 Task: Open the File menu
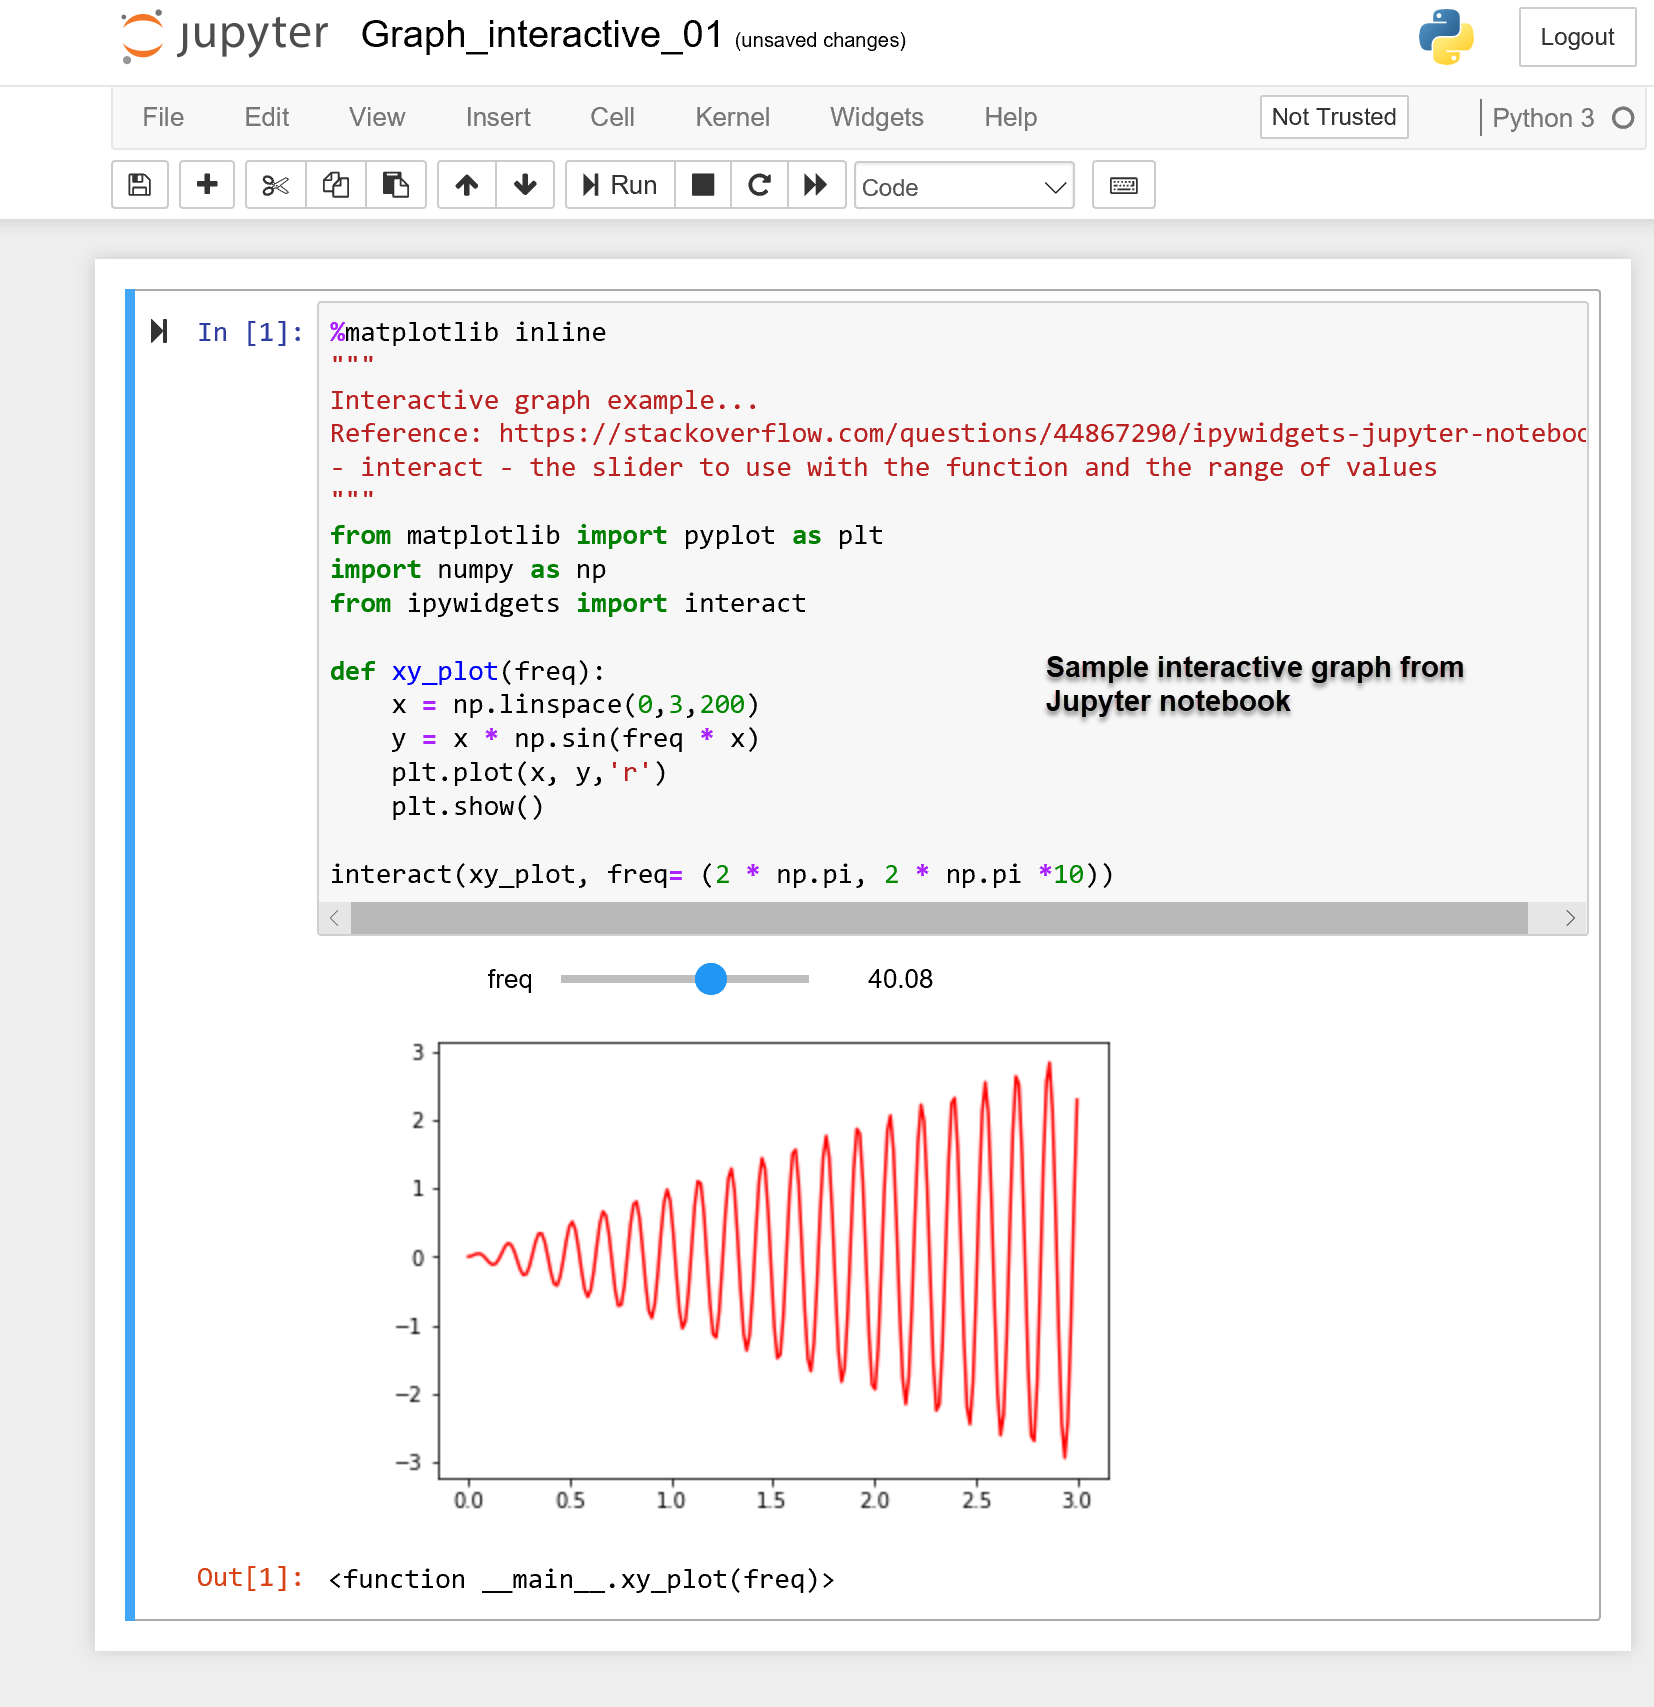point(163,117)
